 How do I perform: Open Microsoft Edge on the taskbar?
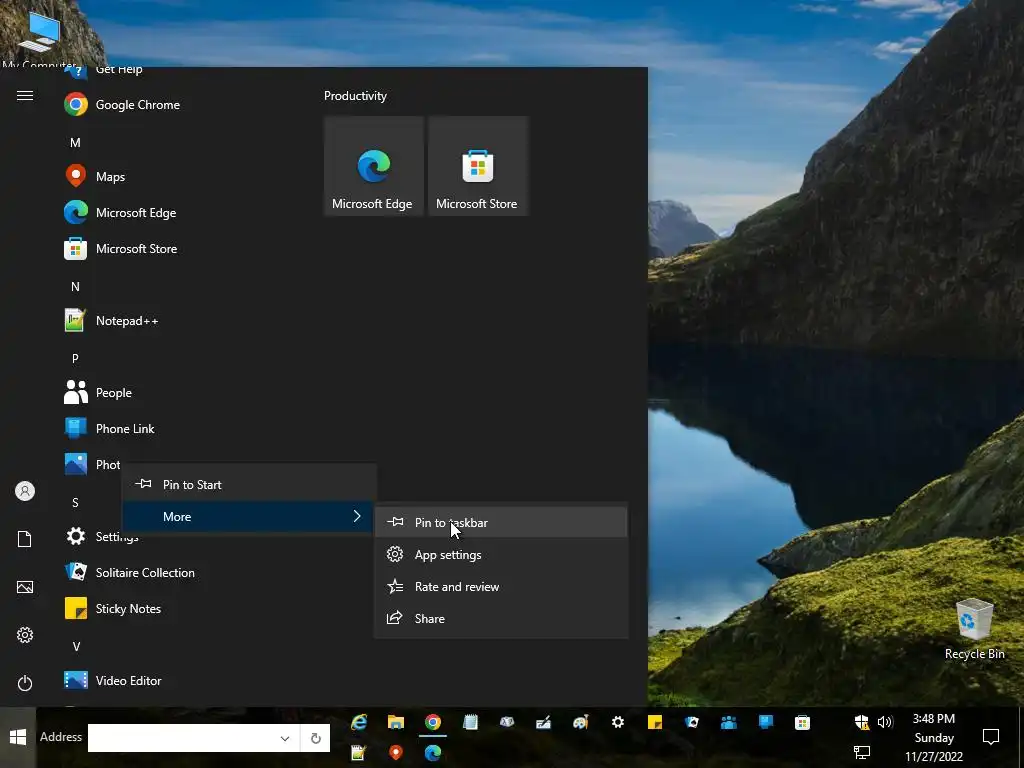tap(433, 753)
